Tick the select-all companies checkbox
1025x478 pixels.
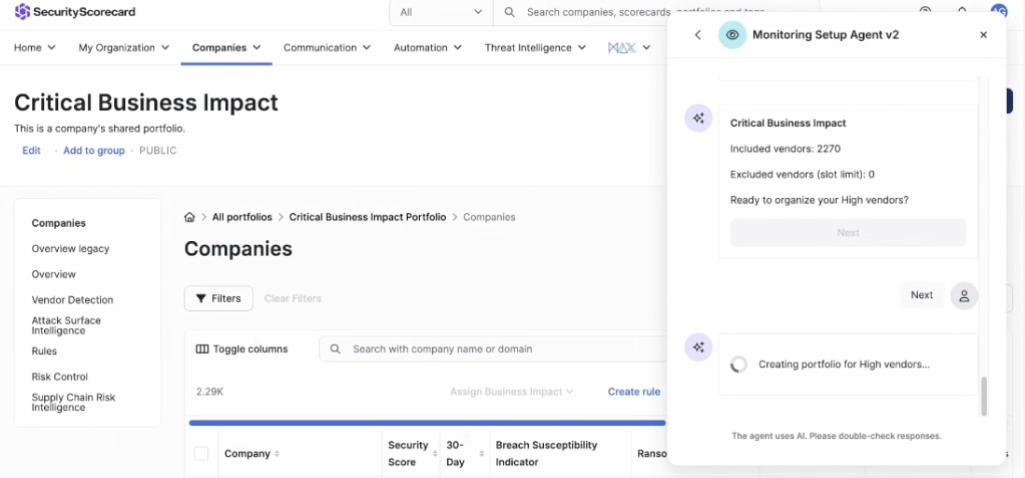(x=201, y=454)
